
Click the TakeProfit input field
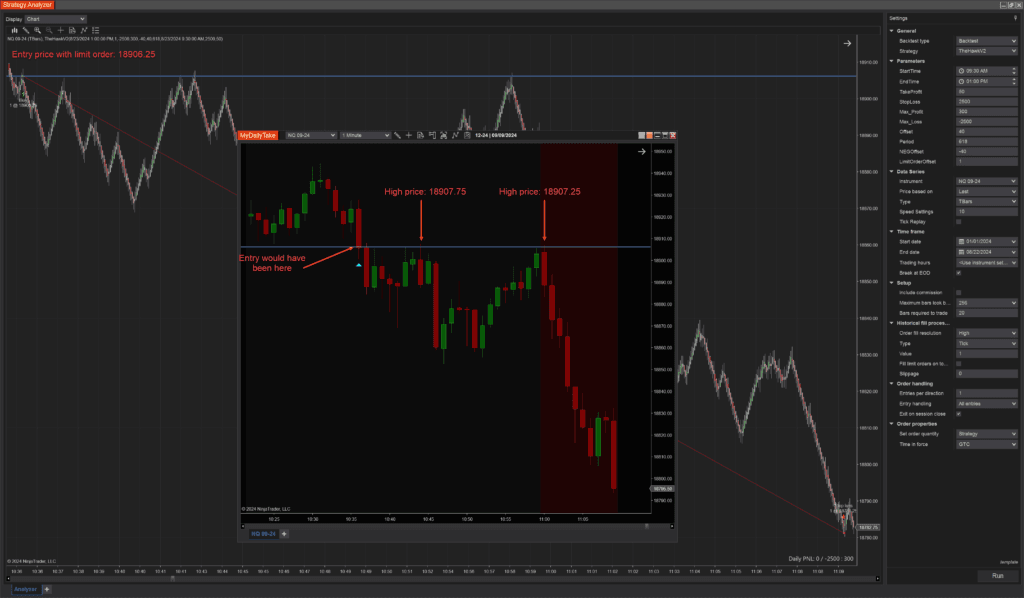(987, 91)
